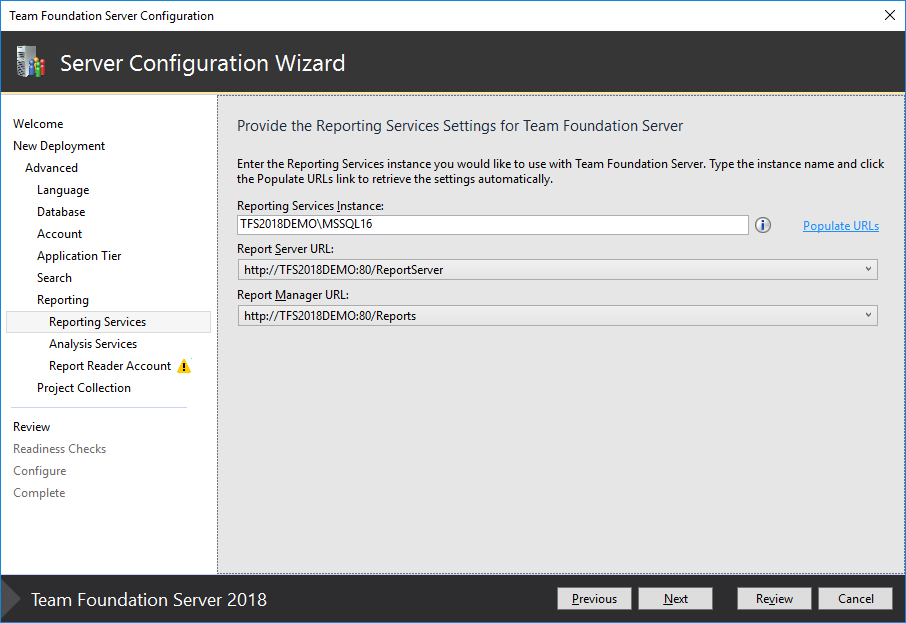Select the Database step in navigation
906x623 pixels.
61,212
